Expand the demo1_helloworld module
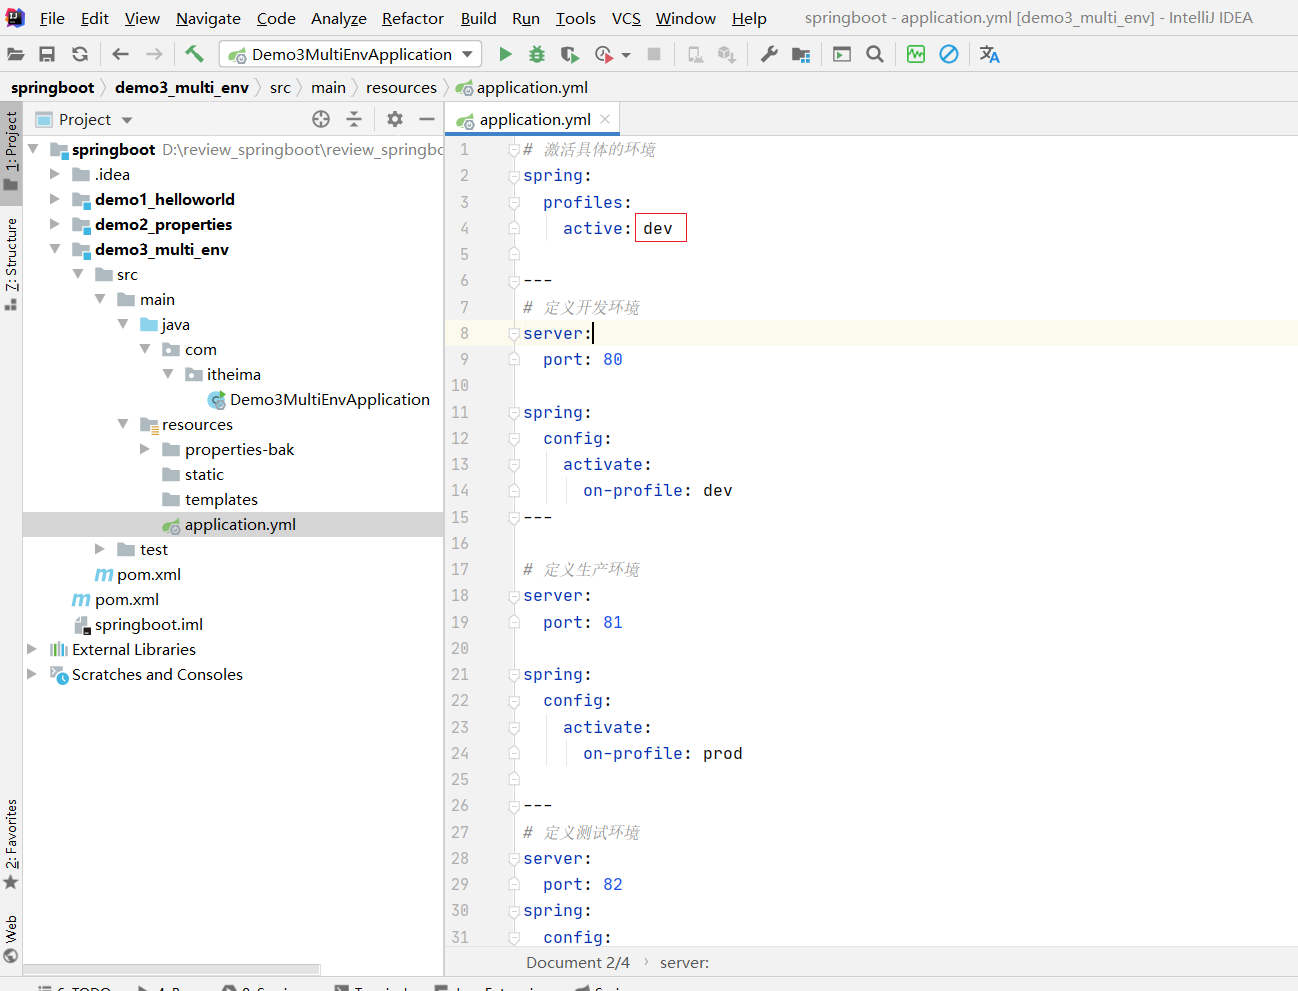1298x991 pixels. pos(55,199)
